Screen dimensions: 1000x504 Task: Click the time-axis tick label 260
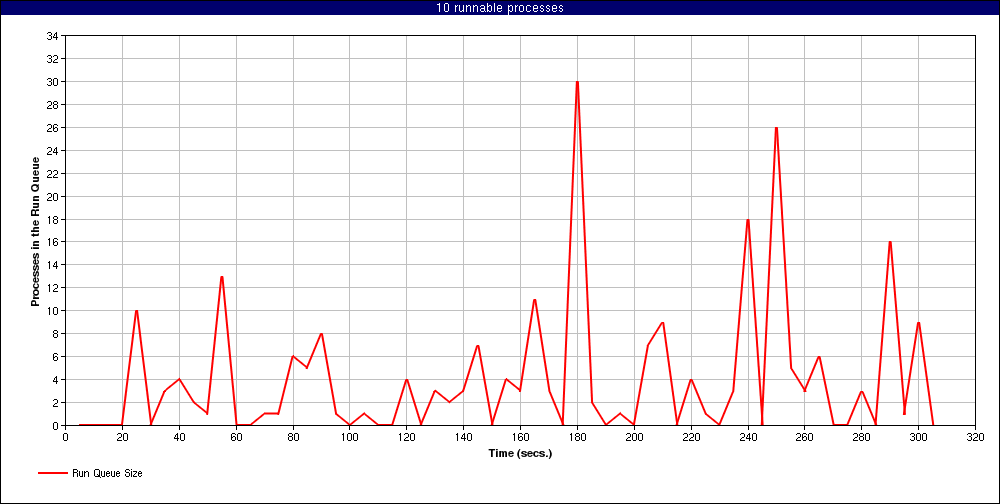[x=804, y=437]
